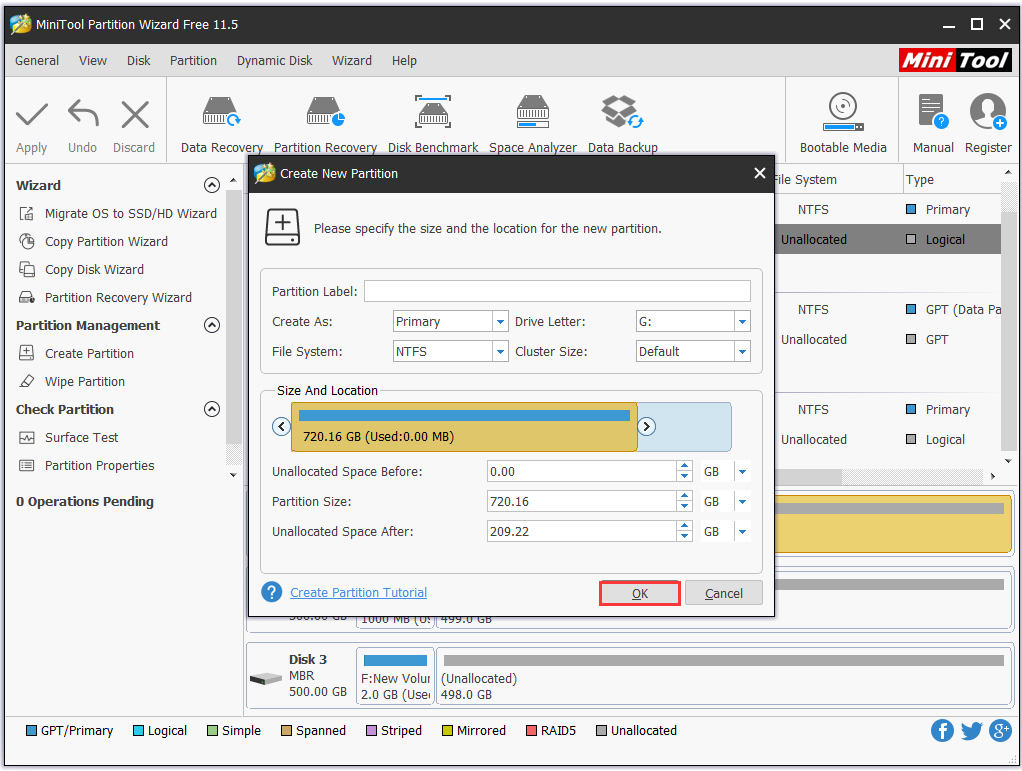Change unit for Unallocated Space After
The height and width of the screenshot is (771, 1022).
click(x=742, y=532)
